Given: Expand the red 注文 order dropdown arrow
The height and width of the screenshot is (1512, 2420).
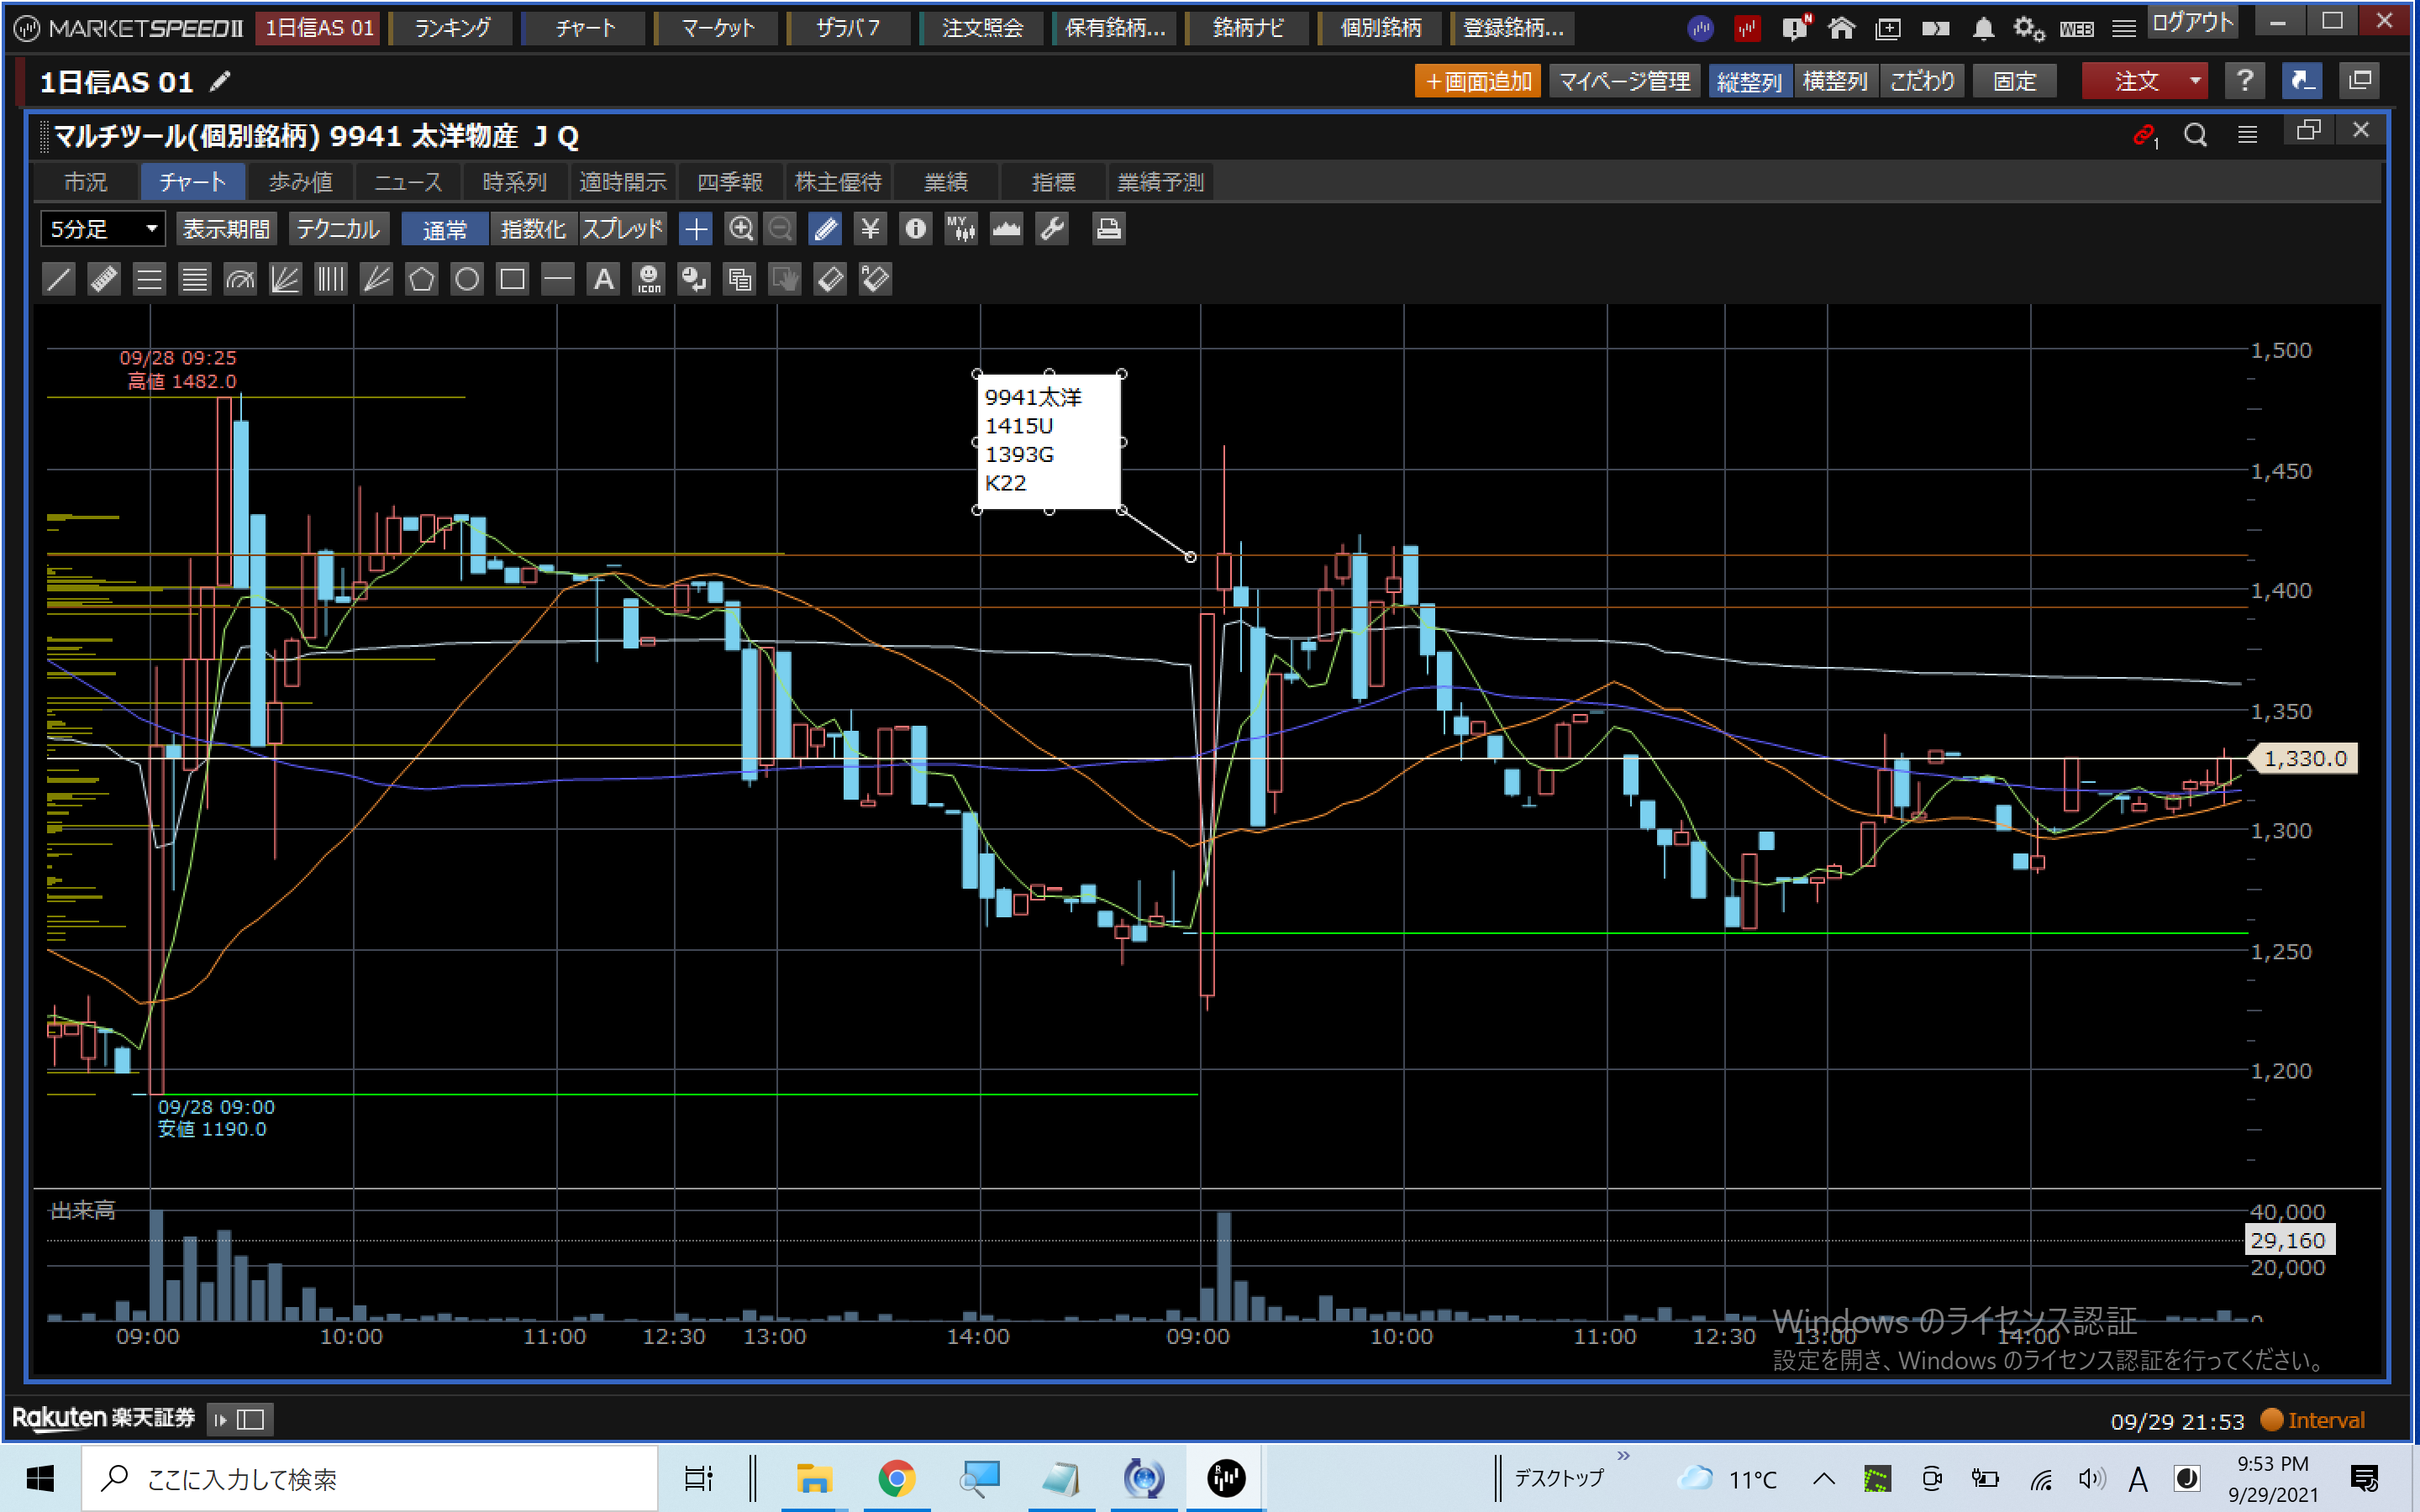Looking at the screenshot, I should [2194, 81].
